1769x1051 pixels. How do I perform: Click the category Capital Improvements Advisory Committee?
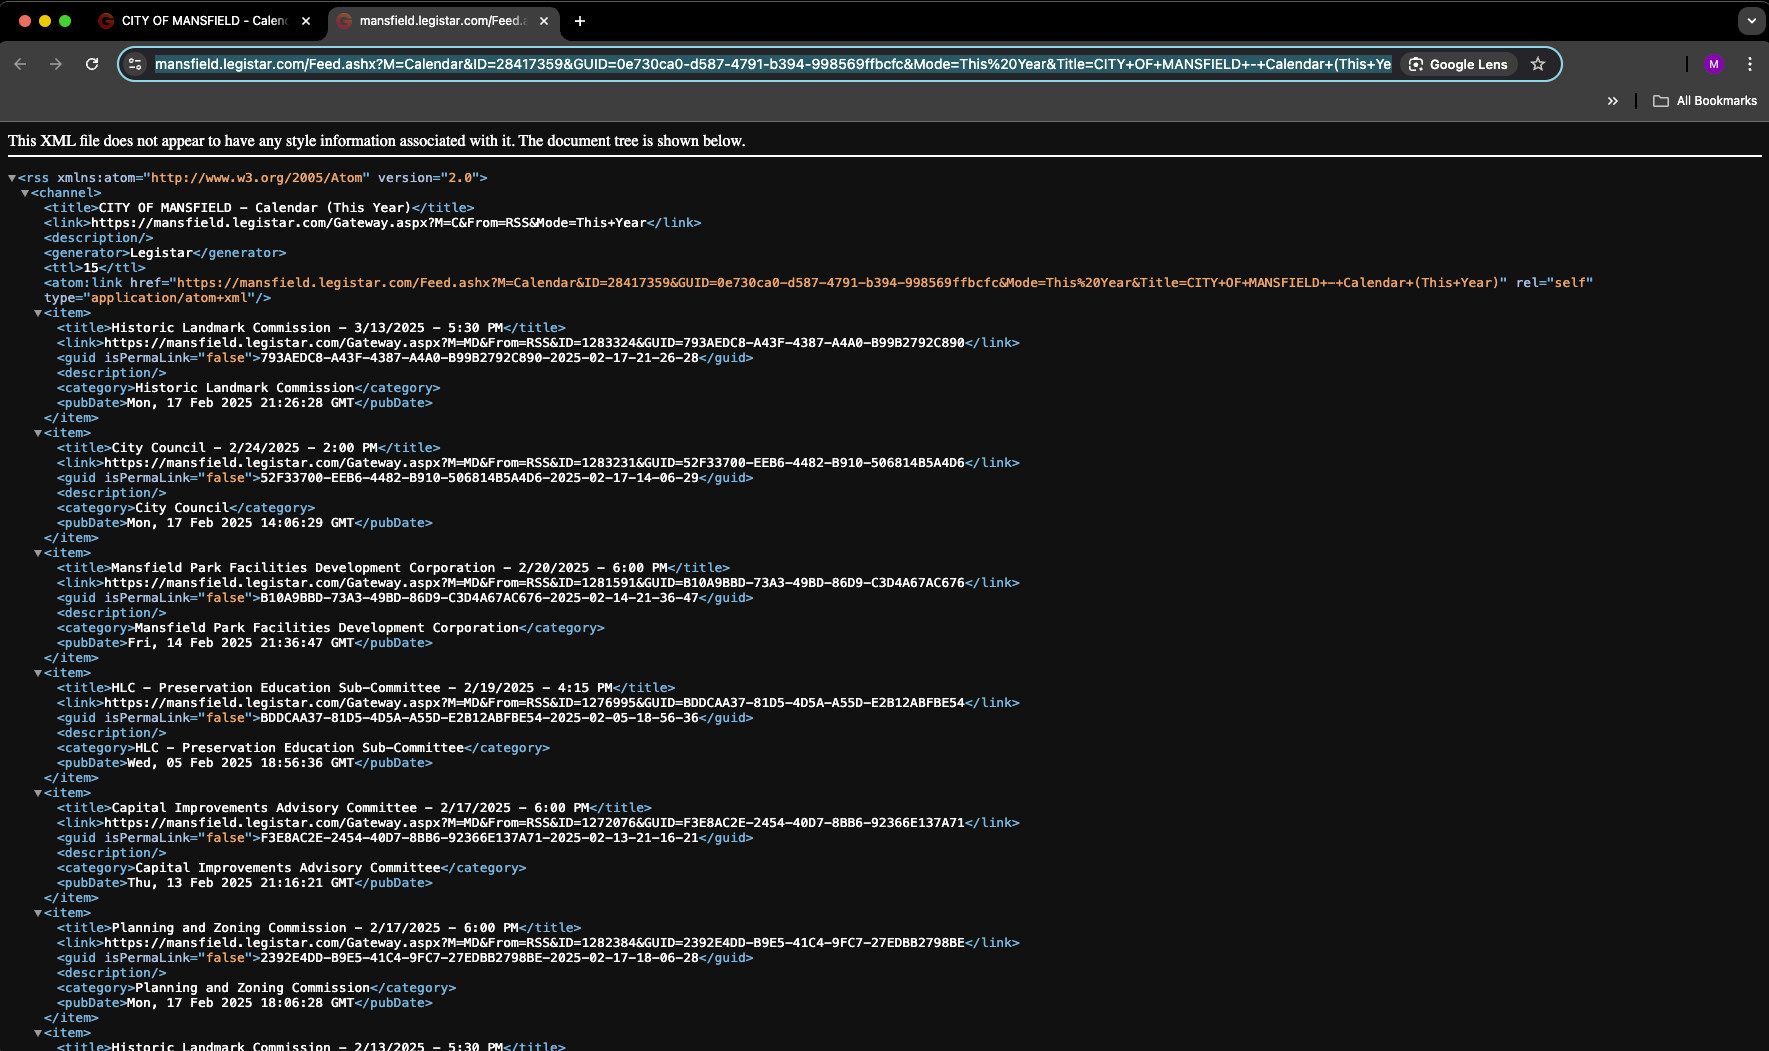[288, 868]
